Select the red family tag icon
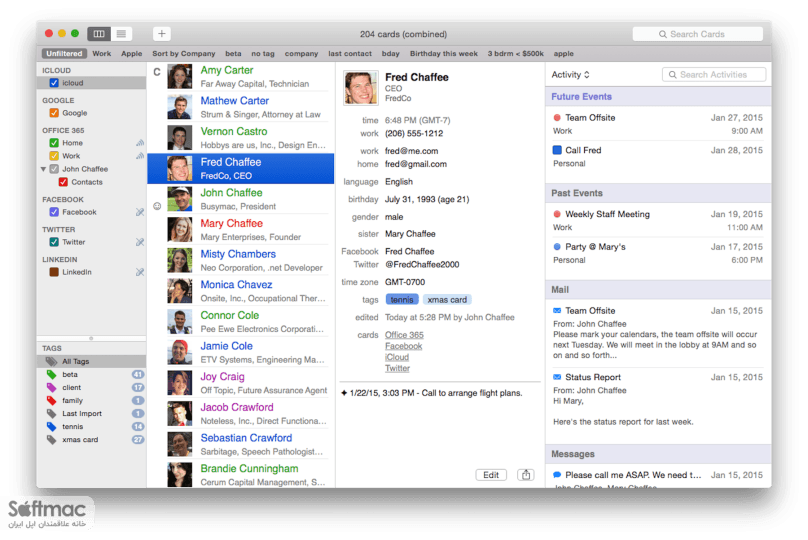The height and width of the screenshot is (540, 808). point(51,400)
